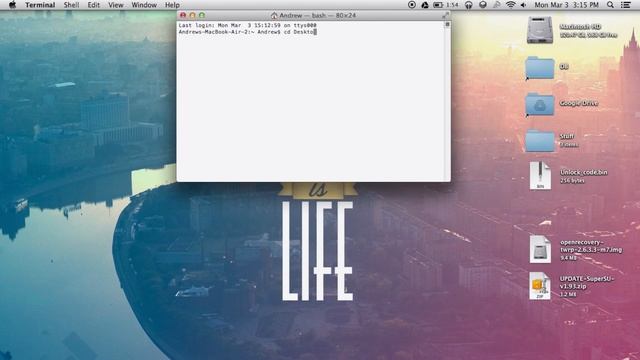Click the Terminal title 'Andrew — bash — 80×24'
Viewport: 640px width, 360px height.
318,16
